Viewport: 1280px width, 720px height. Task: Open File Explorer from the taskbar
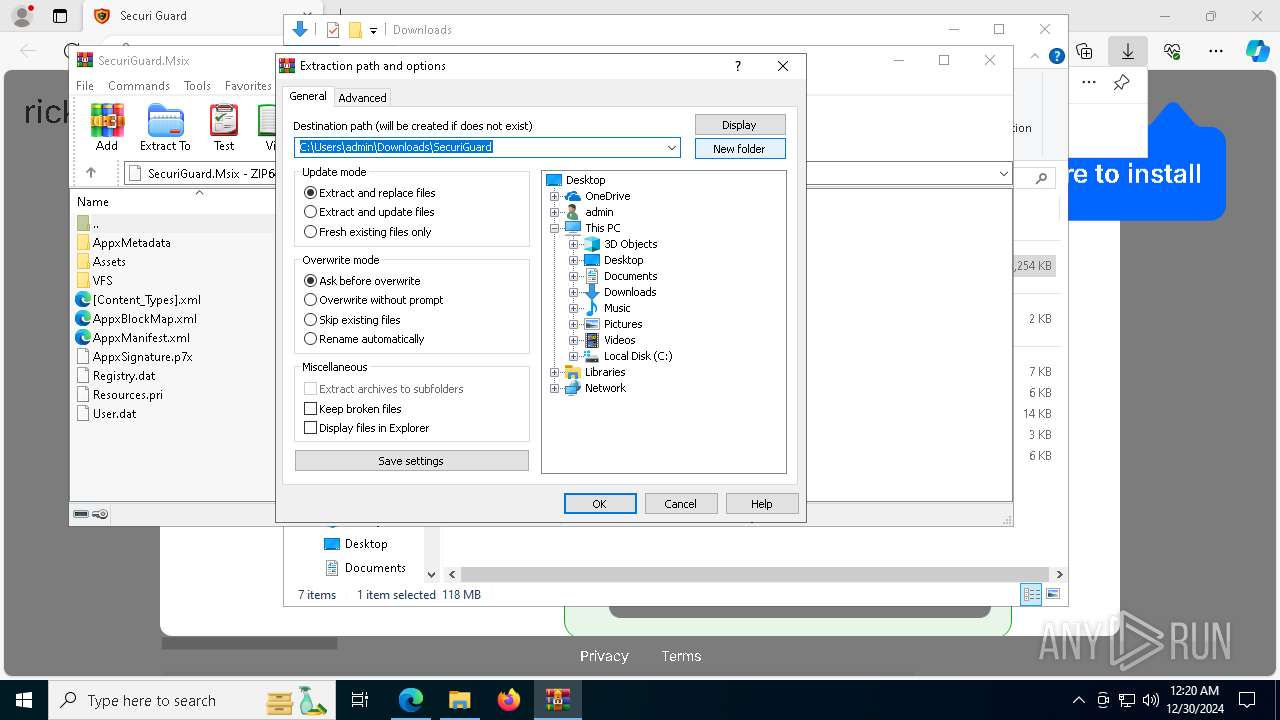tap(460, 700)
